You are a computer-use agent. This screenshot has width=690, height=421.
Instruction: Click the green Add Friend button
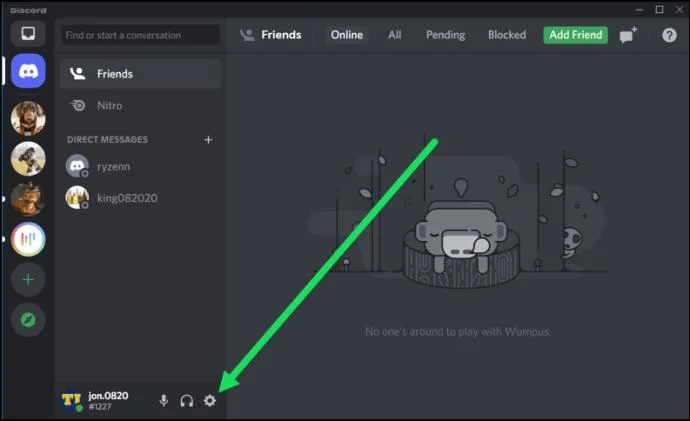coord(576,35)
